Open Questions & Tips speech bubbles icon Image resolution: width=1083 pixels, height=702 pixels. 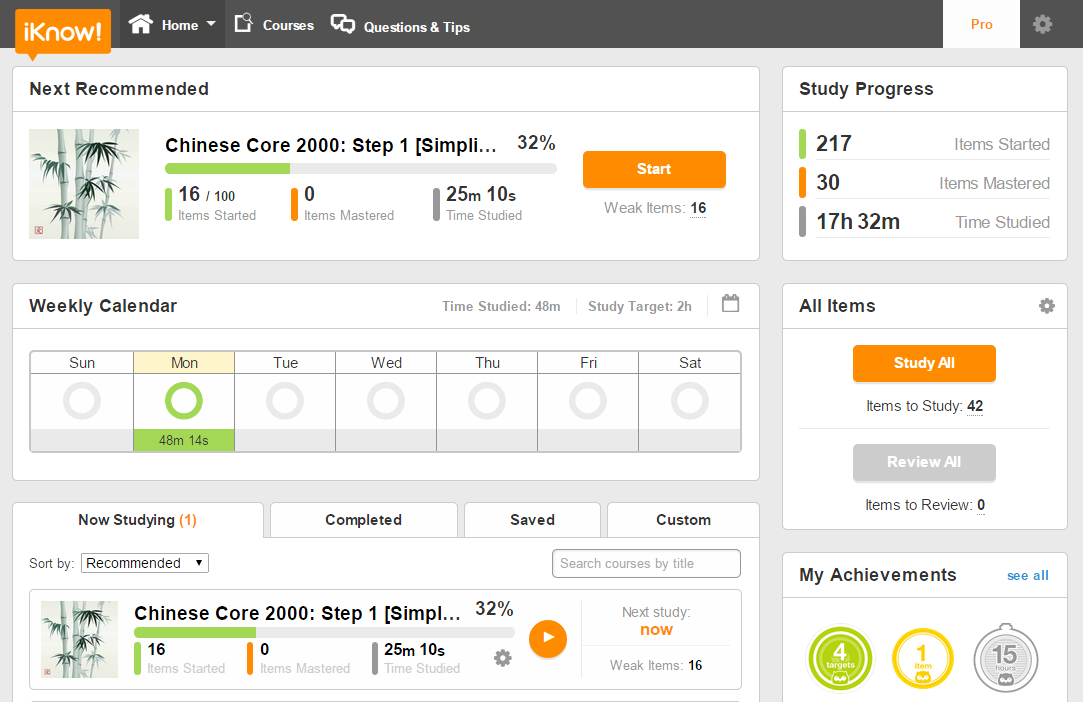pos(343,24)
